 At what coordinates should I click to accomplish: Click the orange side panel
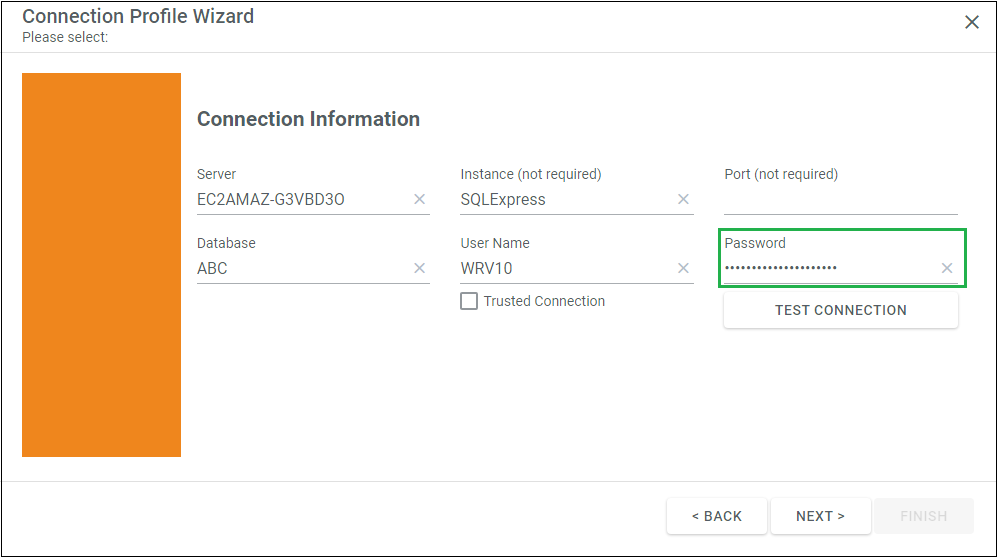(x=101, y=265)
